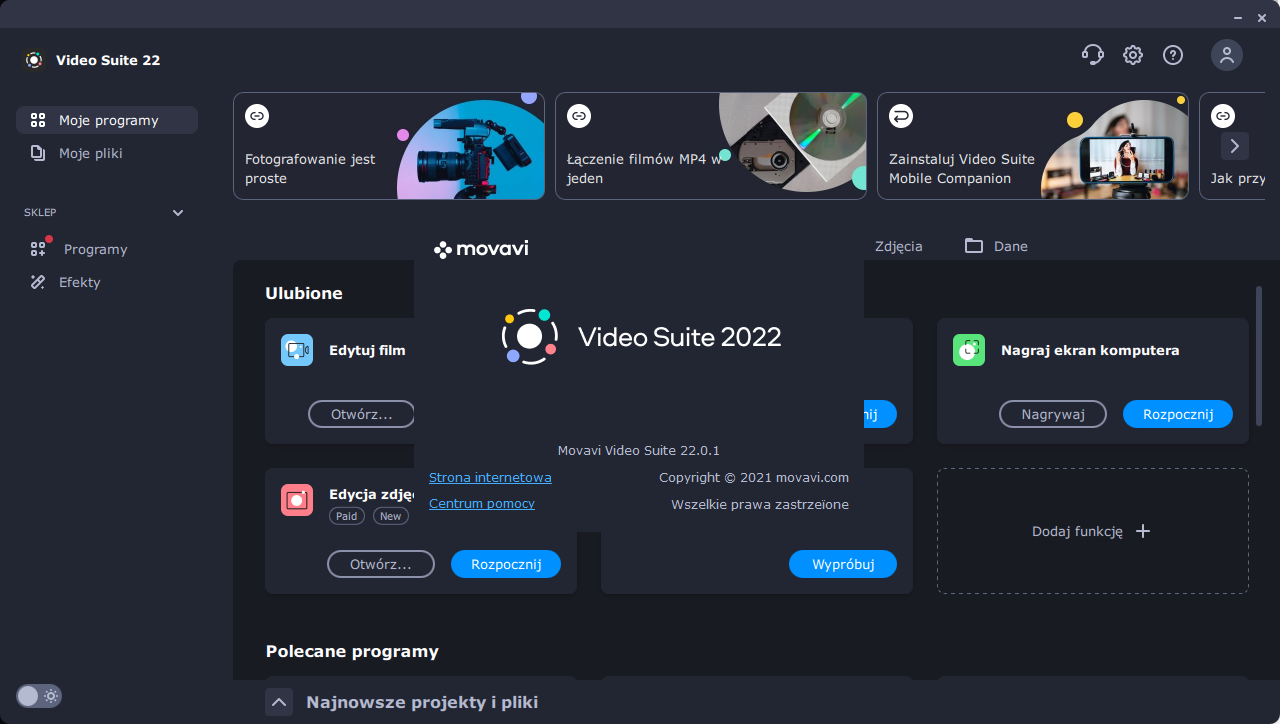This screenshot has width=1280, height=724.
Task: Click Rozpocznij button under Edycja zdjęć
Action: coord(506,564)
